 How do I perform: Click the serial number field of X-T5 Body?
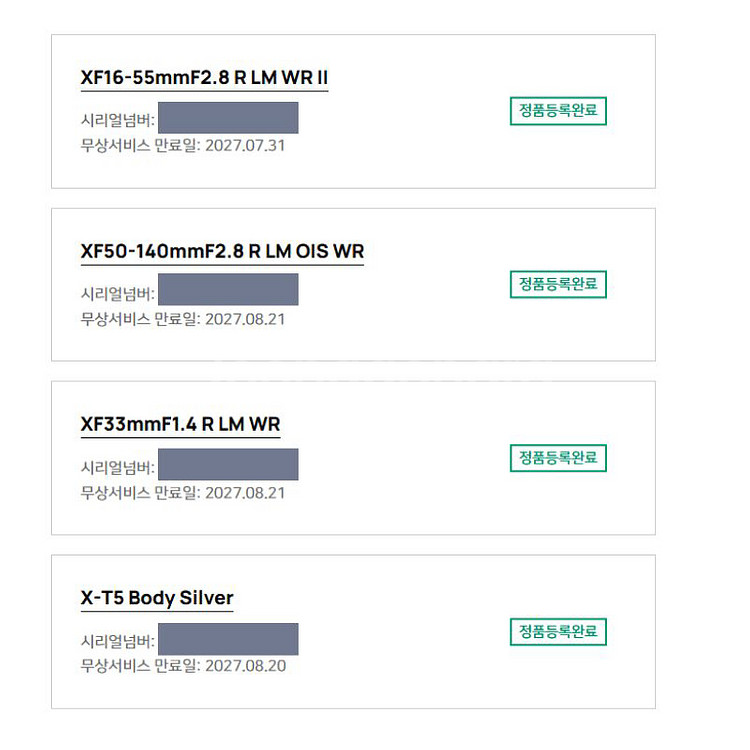tap(228, 639)
